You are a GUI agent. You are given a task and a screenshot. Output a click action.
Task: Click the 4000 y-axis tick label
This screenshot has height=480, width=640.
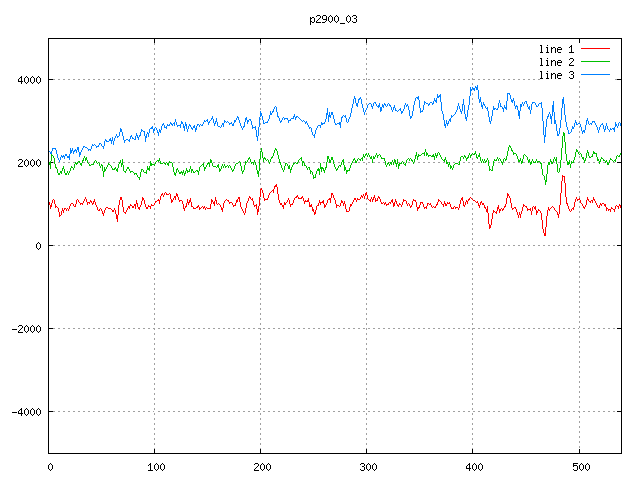(x=28, y=80)
